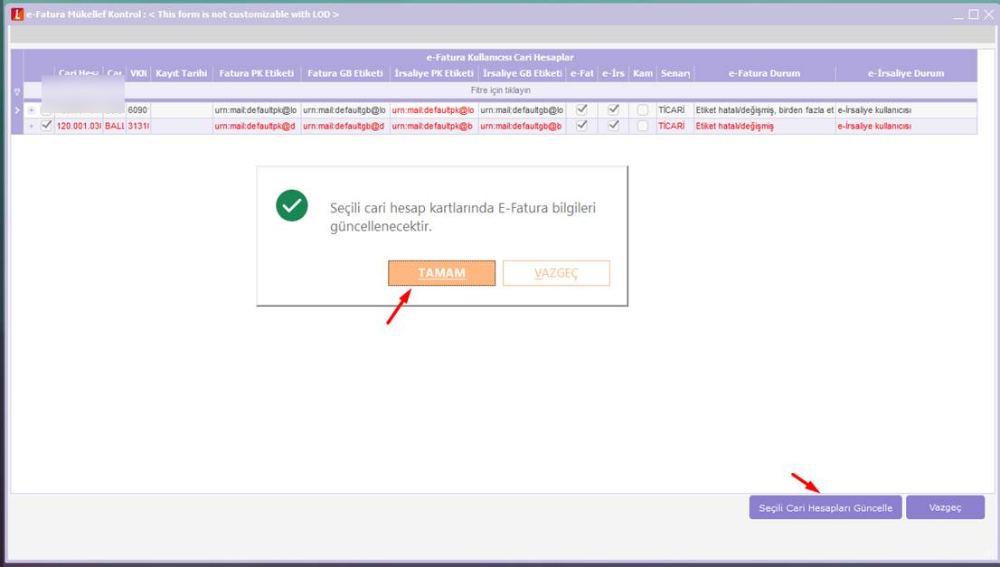Click red TİCARİ cell in the 120.001.03 row

click(675, 126)
